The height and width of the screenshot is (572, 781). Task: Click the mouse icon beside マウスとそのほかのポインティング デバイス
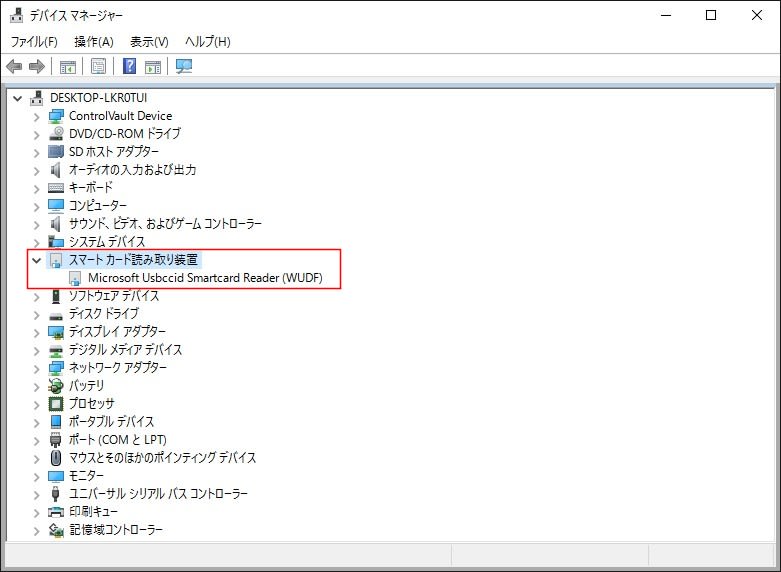pos(56,457)
